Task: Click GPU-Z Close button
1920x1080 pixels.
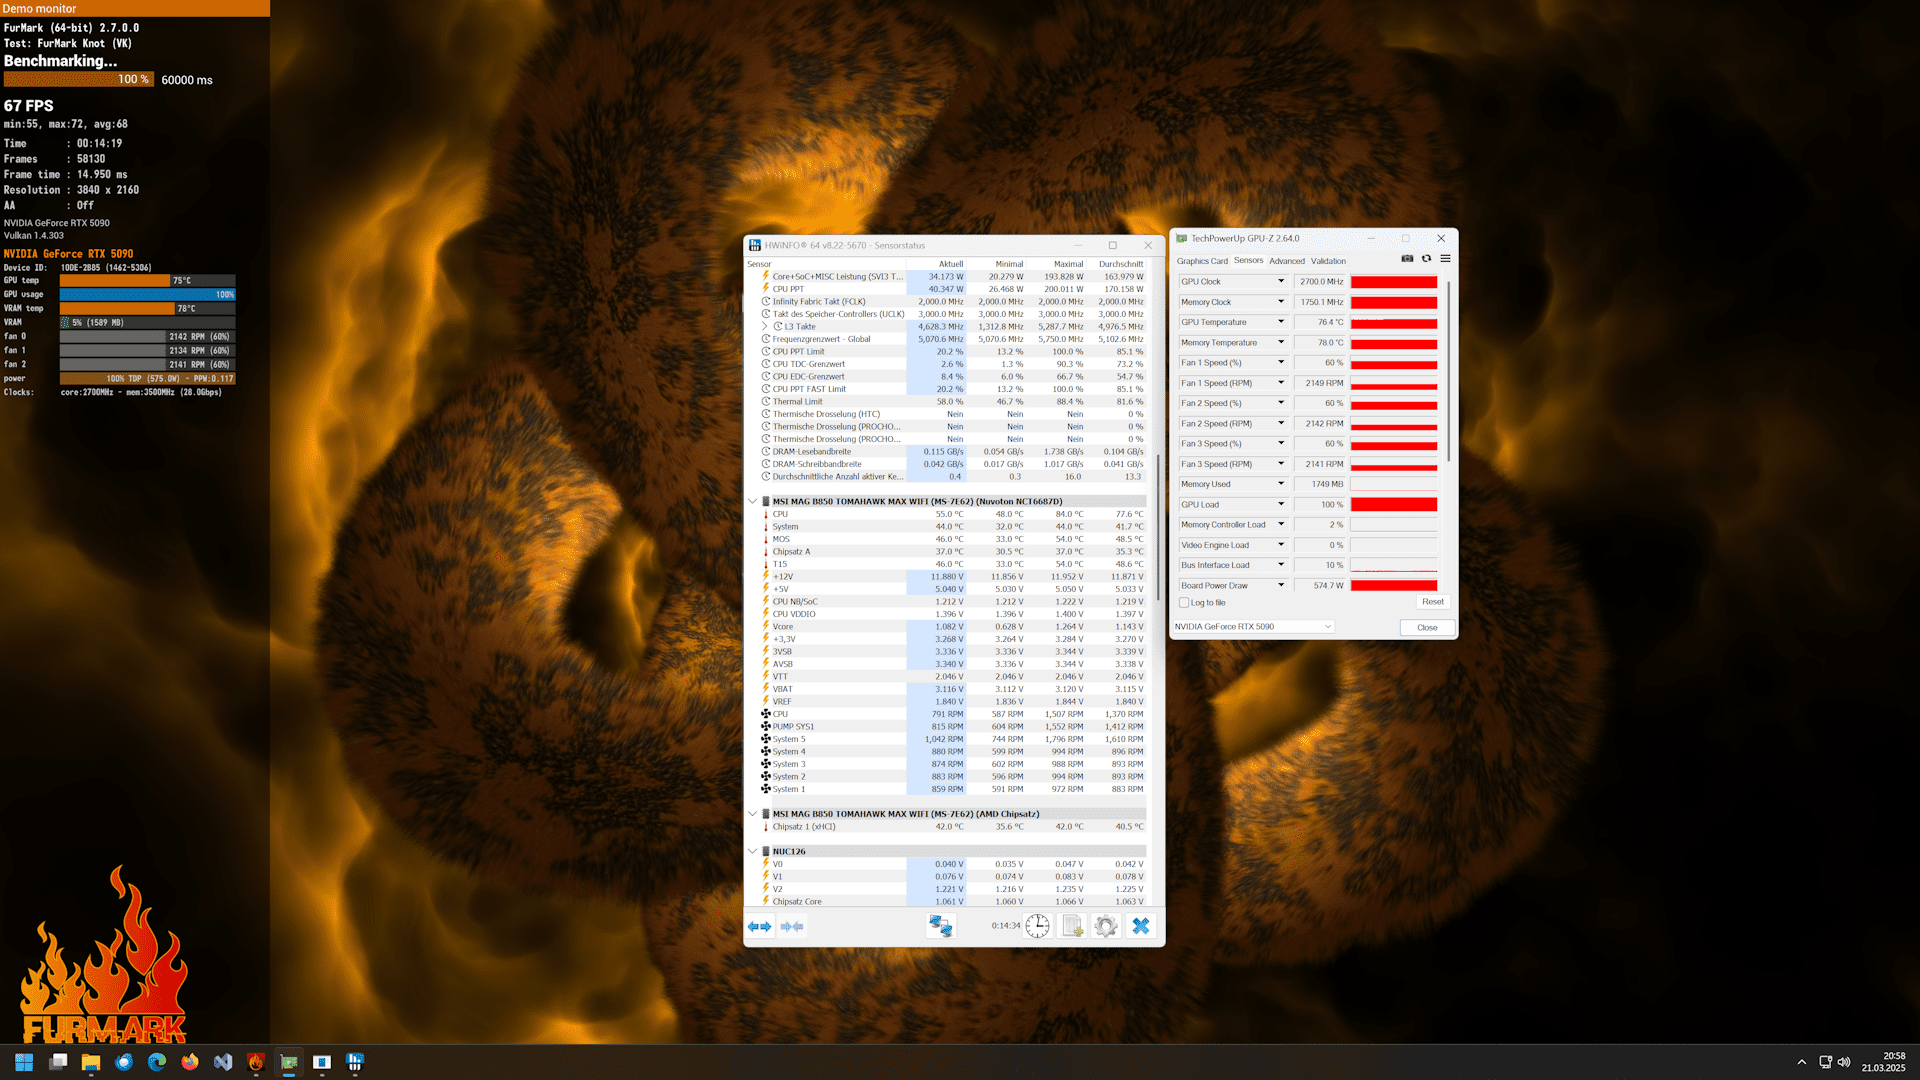Action: coord(1427,628)
